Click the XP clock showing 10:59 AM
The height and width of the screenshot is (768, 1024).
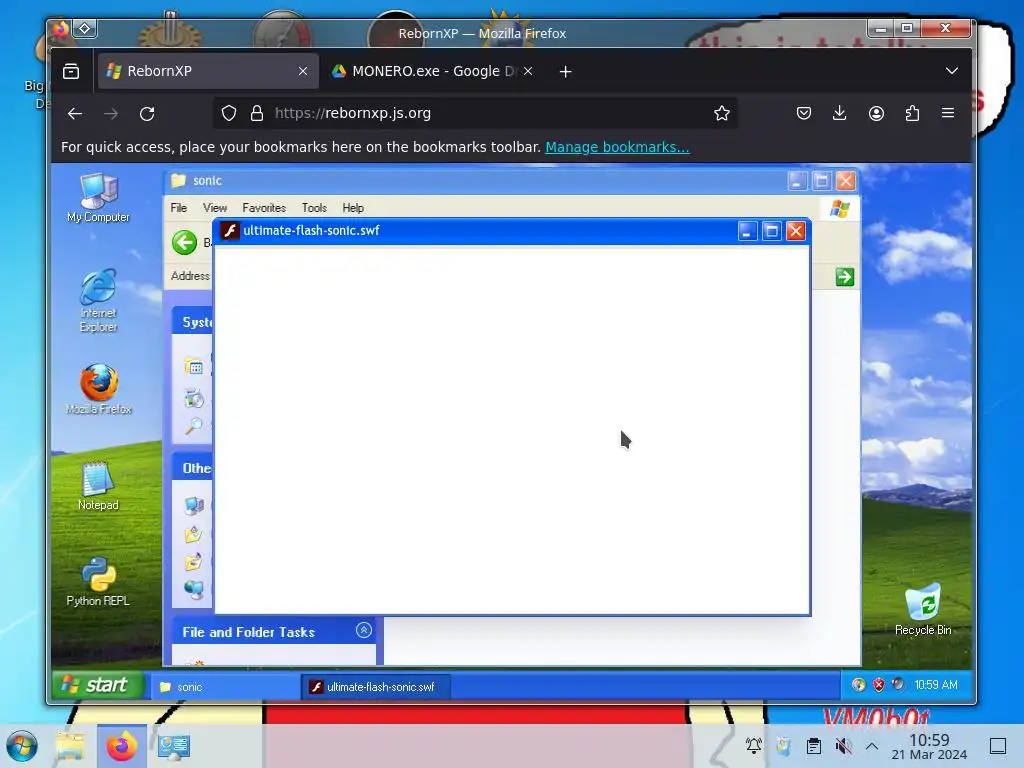point(935,684)
